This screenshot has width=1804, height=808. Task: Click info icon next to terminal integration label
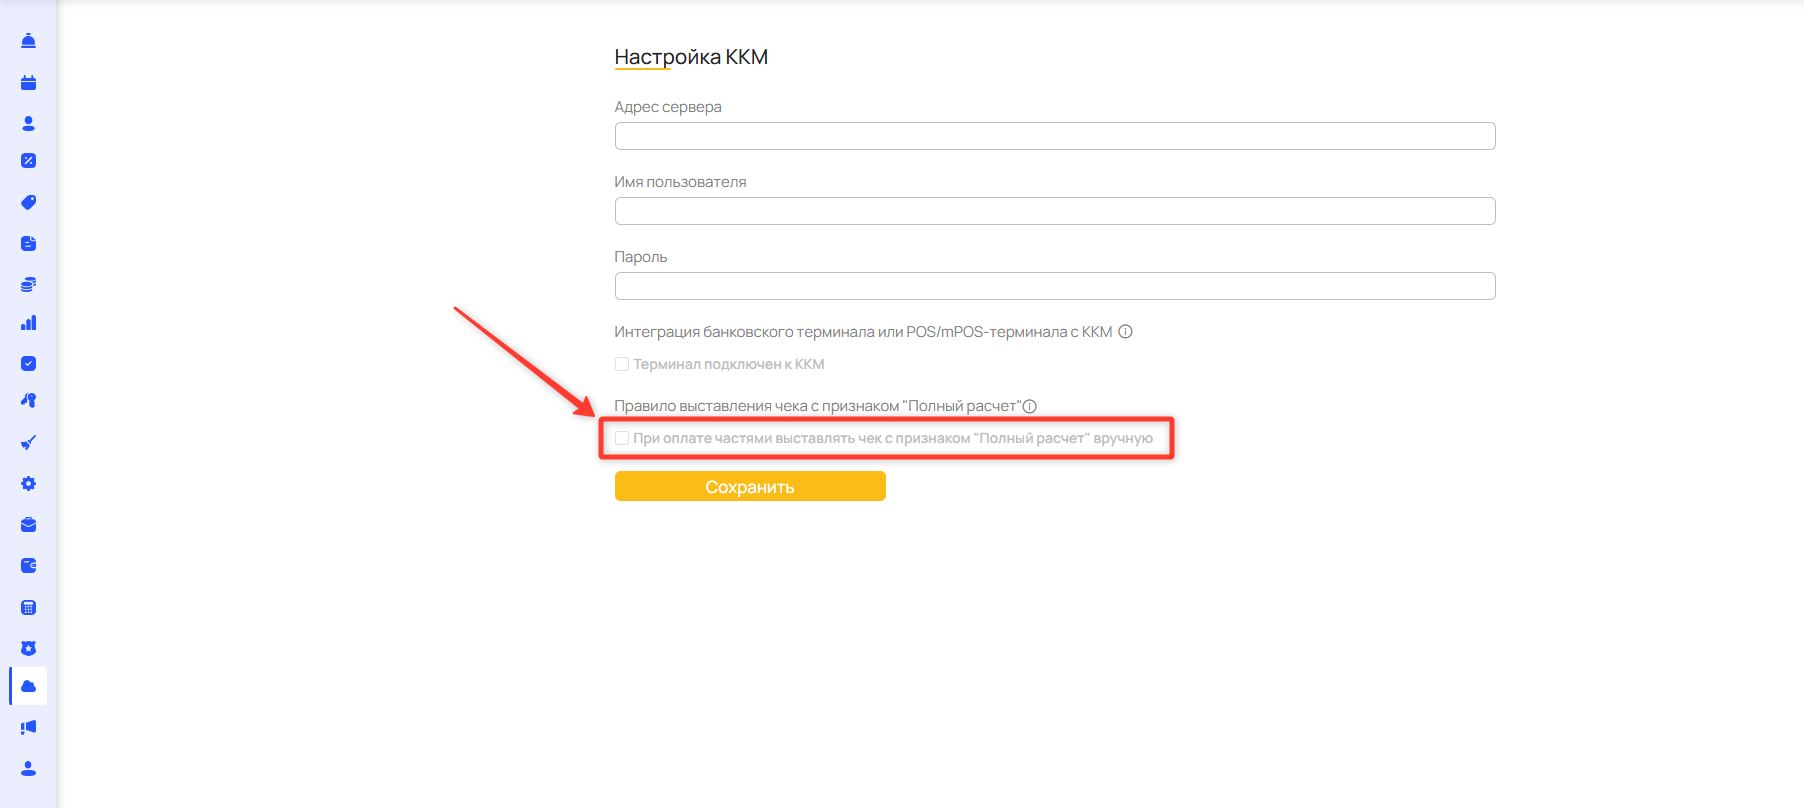1125,332
